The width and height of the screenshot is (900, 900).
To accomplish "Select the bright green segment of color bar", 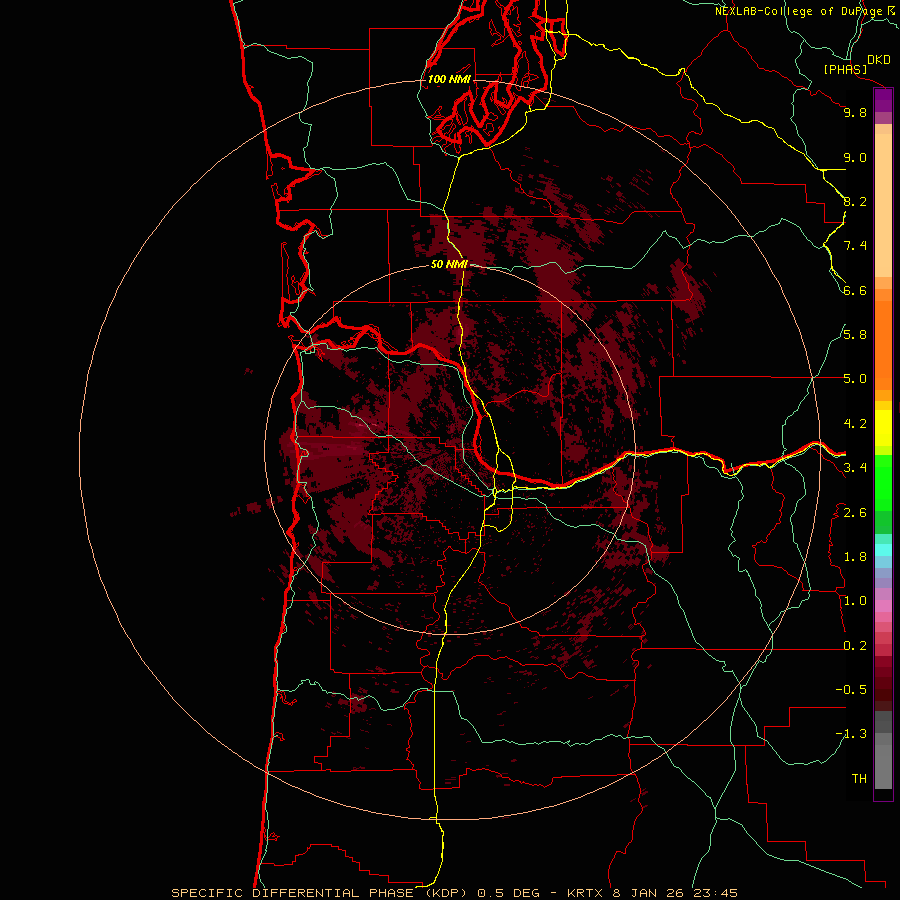I will click(883, 484).
